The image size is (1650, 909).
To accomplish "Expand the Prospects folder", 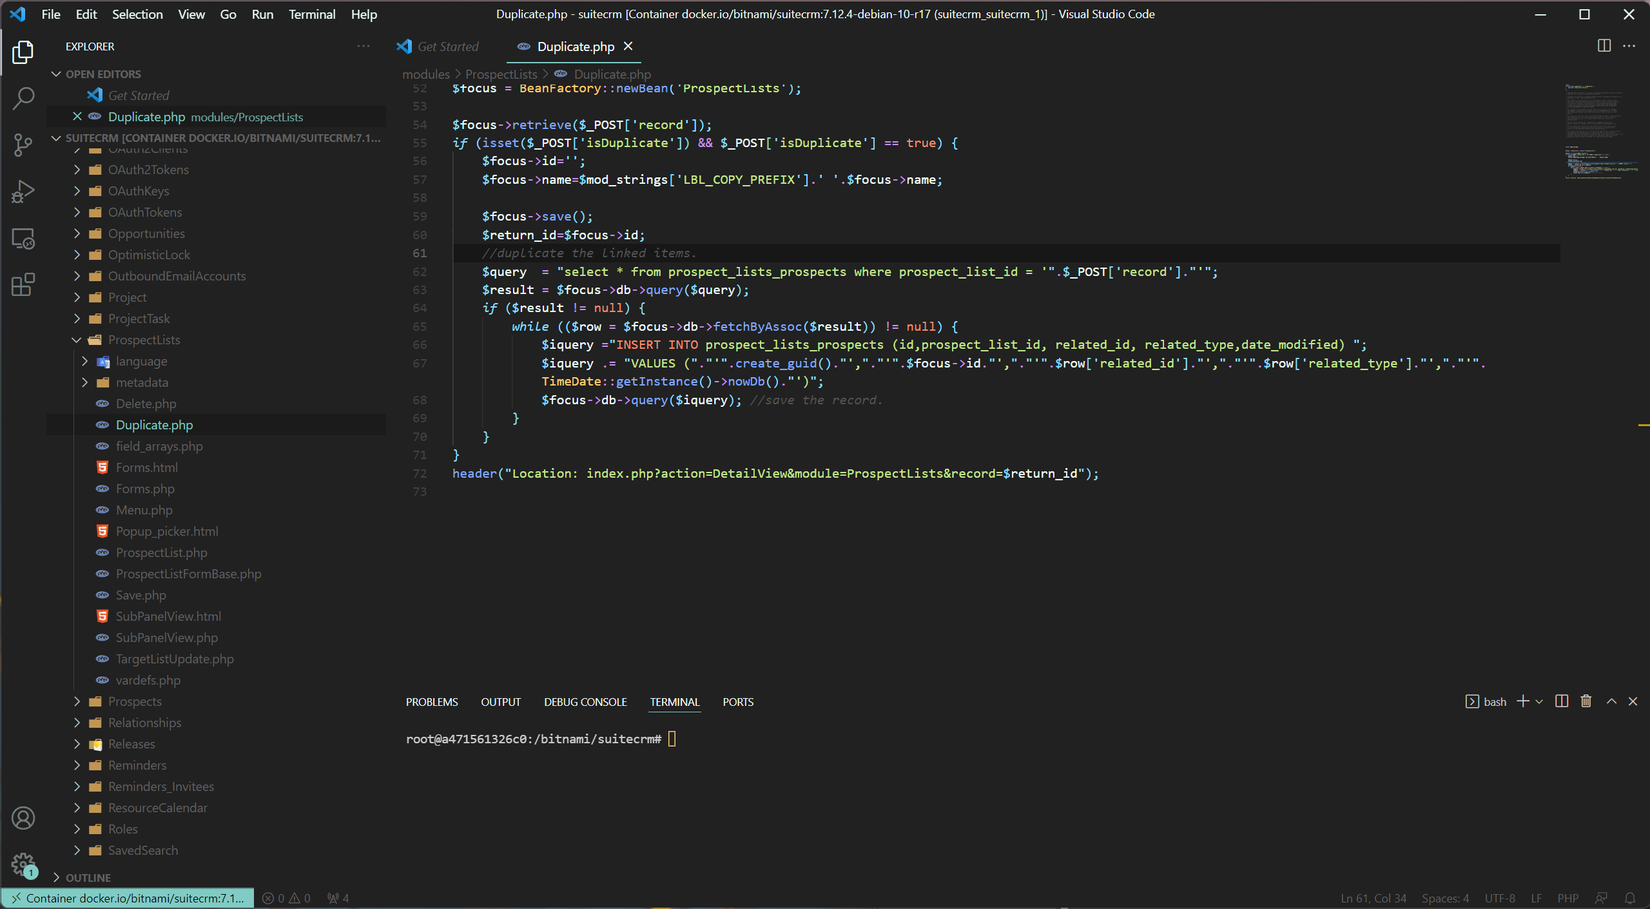I will [x=134, y=702].
